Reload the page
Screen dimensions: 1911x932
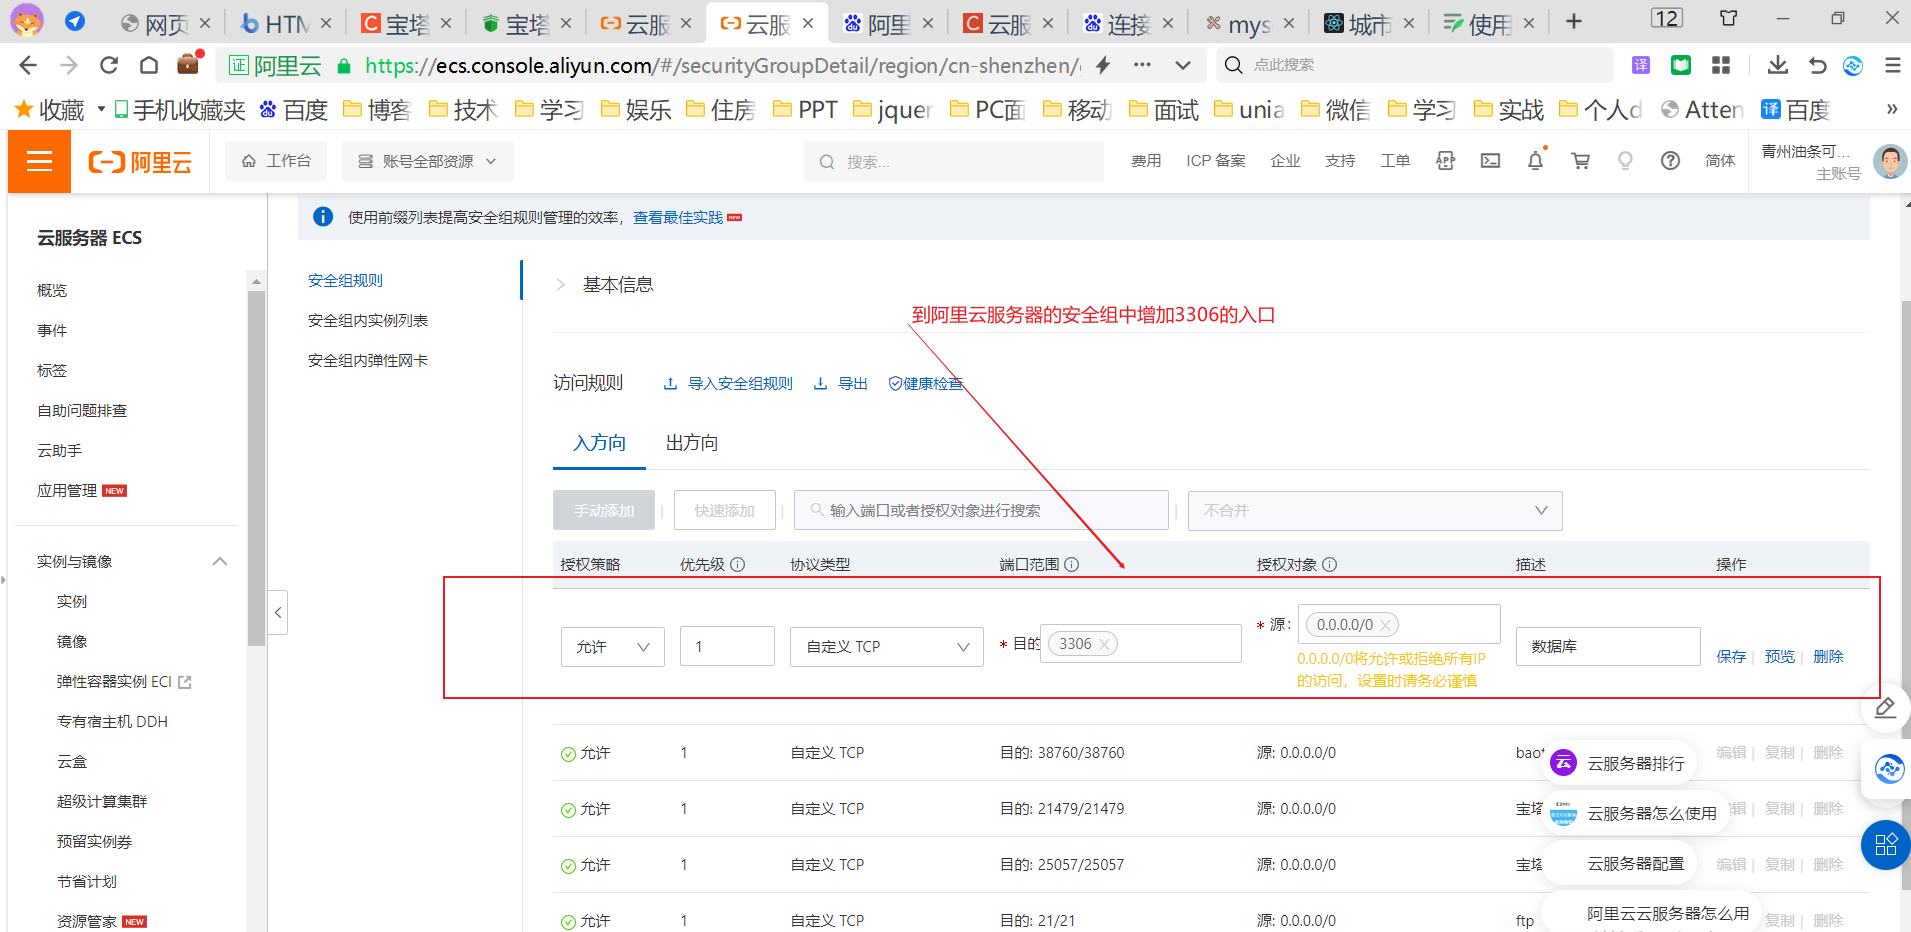point(109,66)
